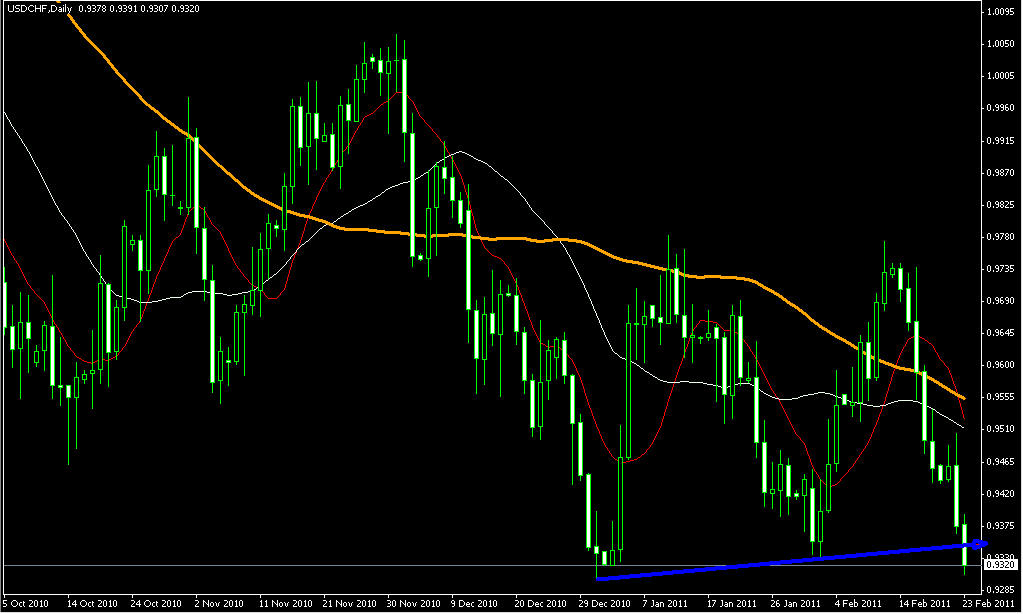Select the 26 Jan 2011 date label

click(794, 604)
